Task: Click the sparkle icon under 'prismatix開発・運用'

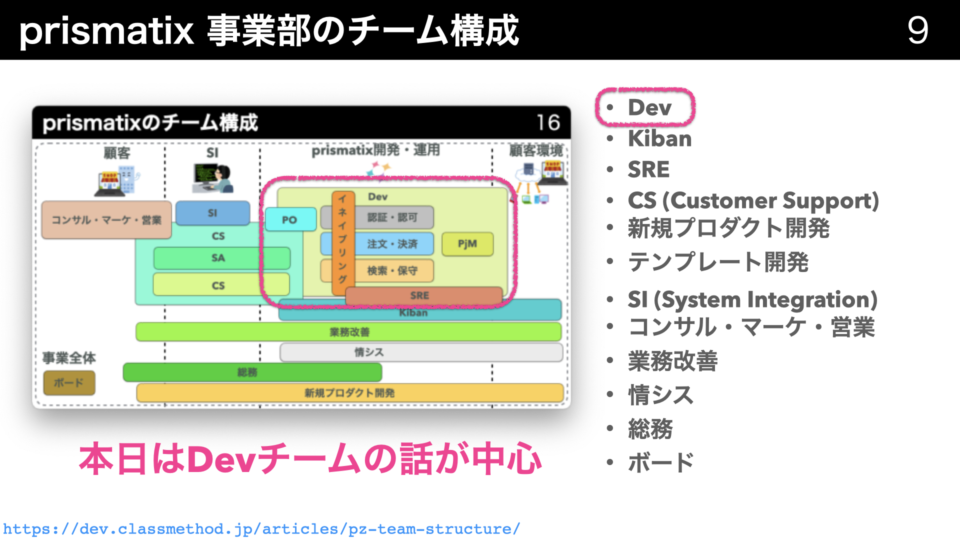Action: pos(378,170)
